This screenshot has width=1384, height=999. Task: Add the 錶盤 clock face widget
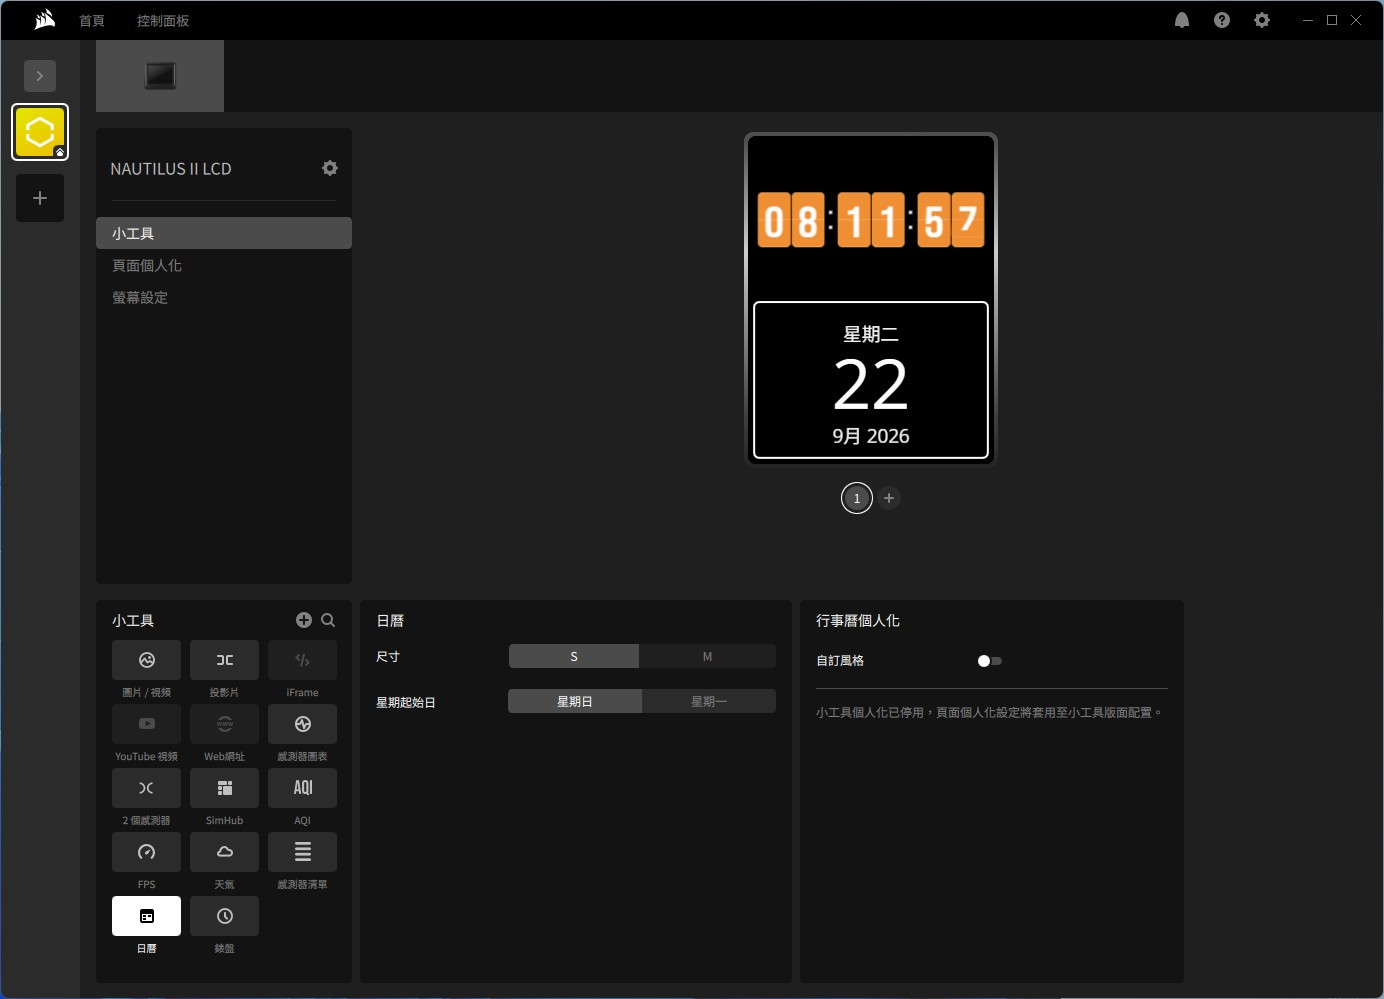click(x=224, y=916)
